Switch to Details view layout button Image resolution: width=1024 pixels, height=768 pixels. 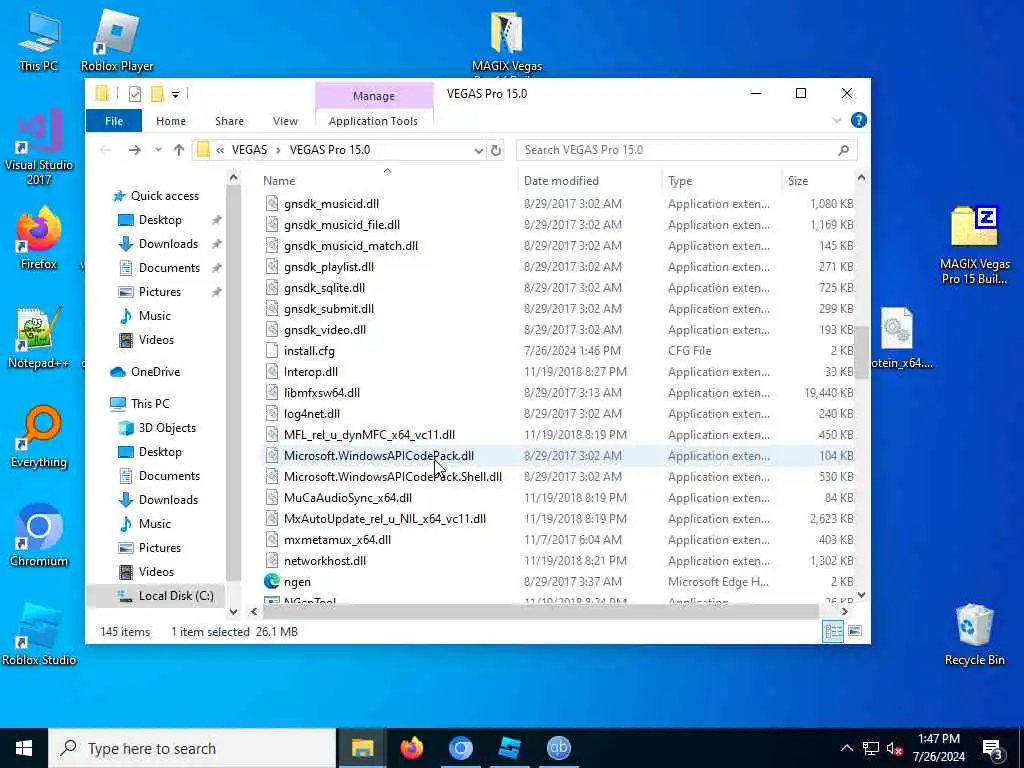coord(833,631)
